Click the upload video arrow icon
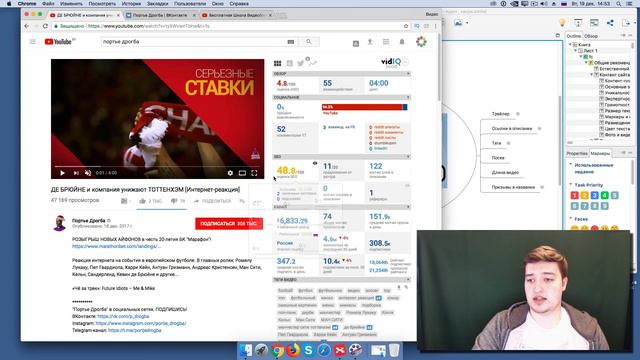 tap(370, 42)
